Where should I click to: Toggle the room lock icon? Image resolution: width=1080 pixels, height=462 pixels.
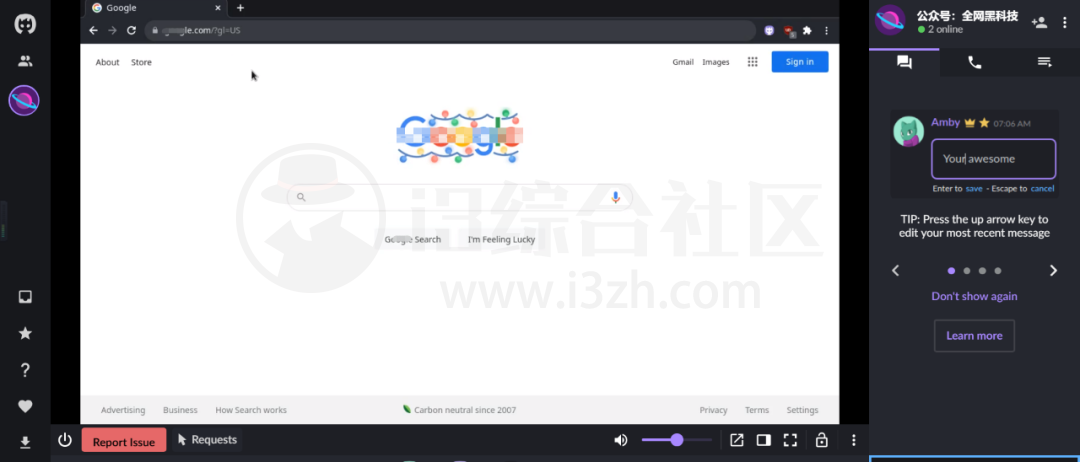pyautogui.click(x=821, y=440)
